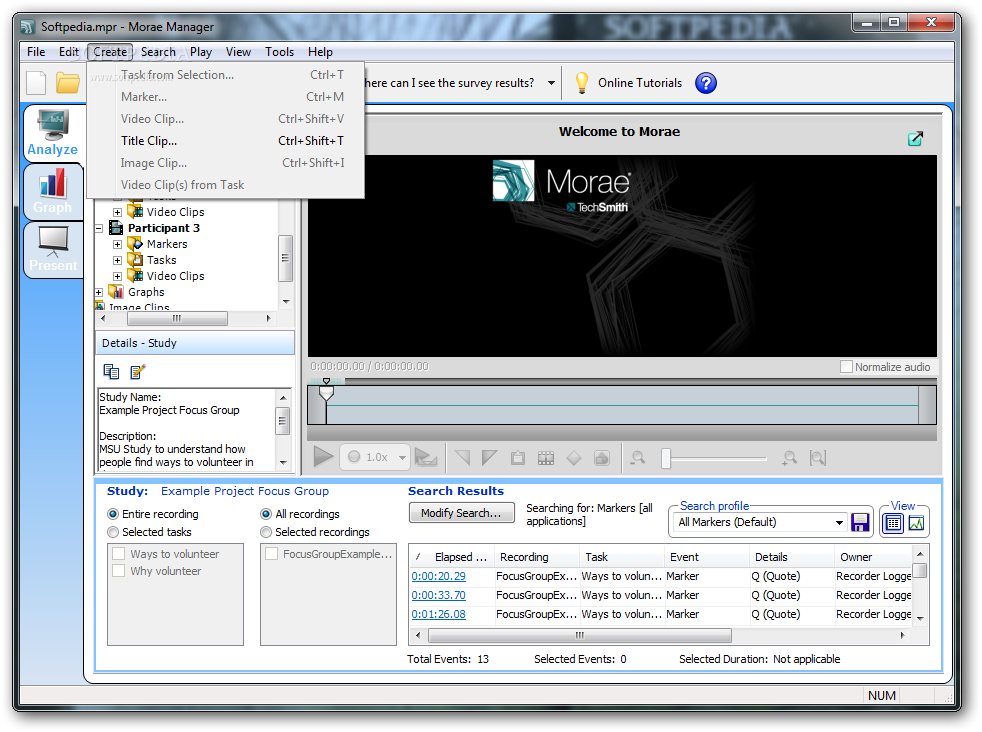The width and height of the screenshot is (982, 732).
Task: Click the blue Help question mark icon
Action: pyautogui.click(x=706, y=83)
